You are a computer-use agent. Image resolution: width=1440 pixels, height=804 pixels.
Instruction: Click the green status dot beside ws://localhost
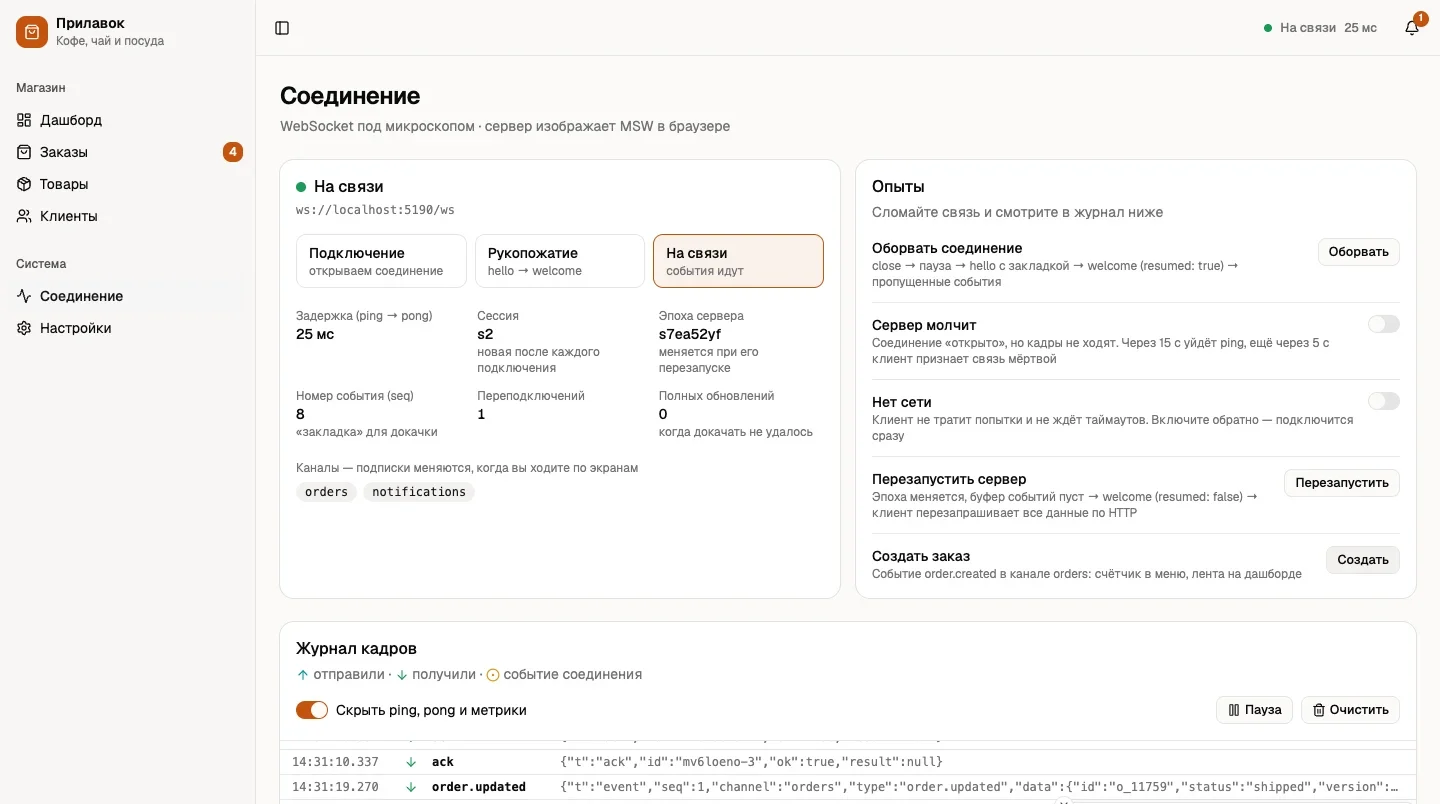point(301,187)
